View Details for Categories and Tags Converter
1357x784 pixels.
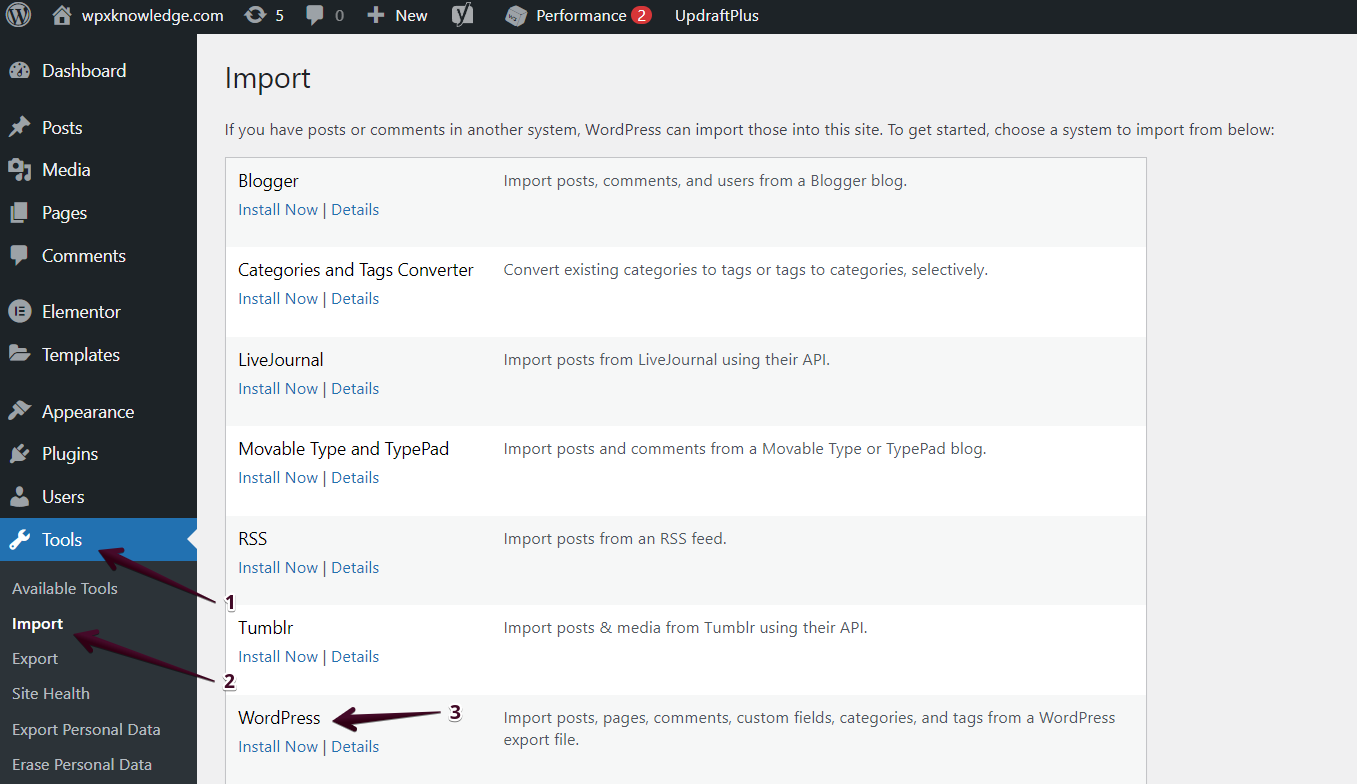(355, 299)
